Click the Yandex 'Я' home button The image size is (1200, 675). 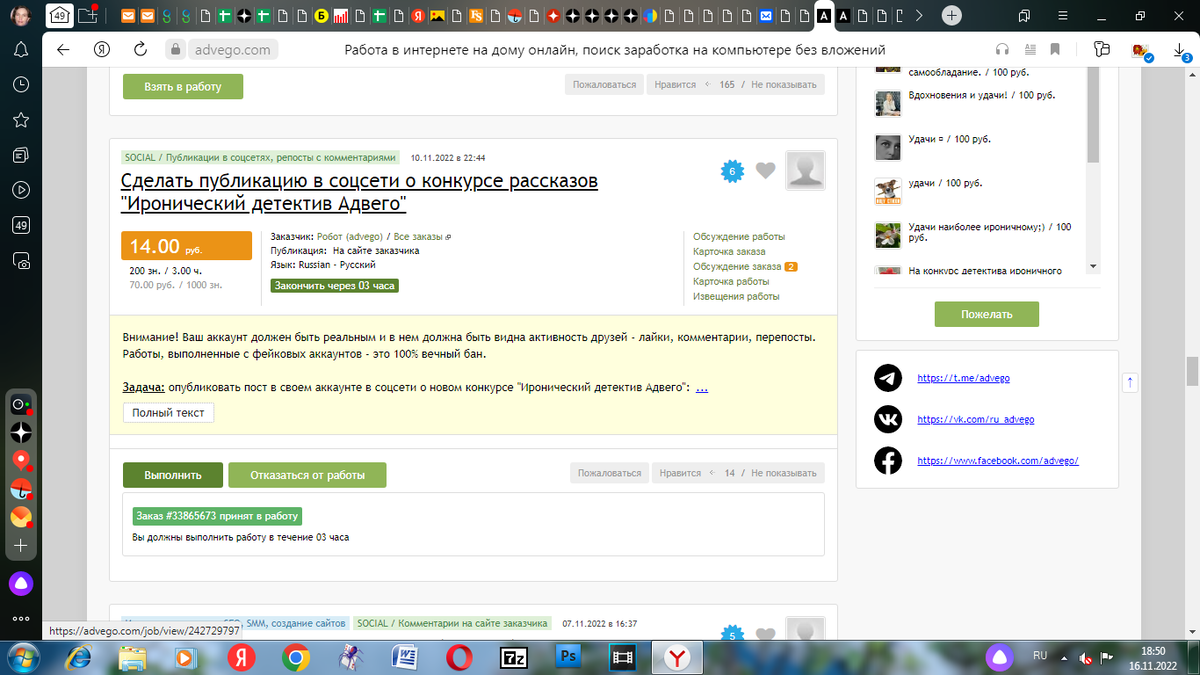[101, 50]
